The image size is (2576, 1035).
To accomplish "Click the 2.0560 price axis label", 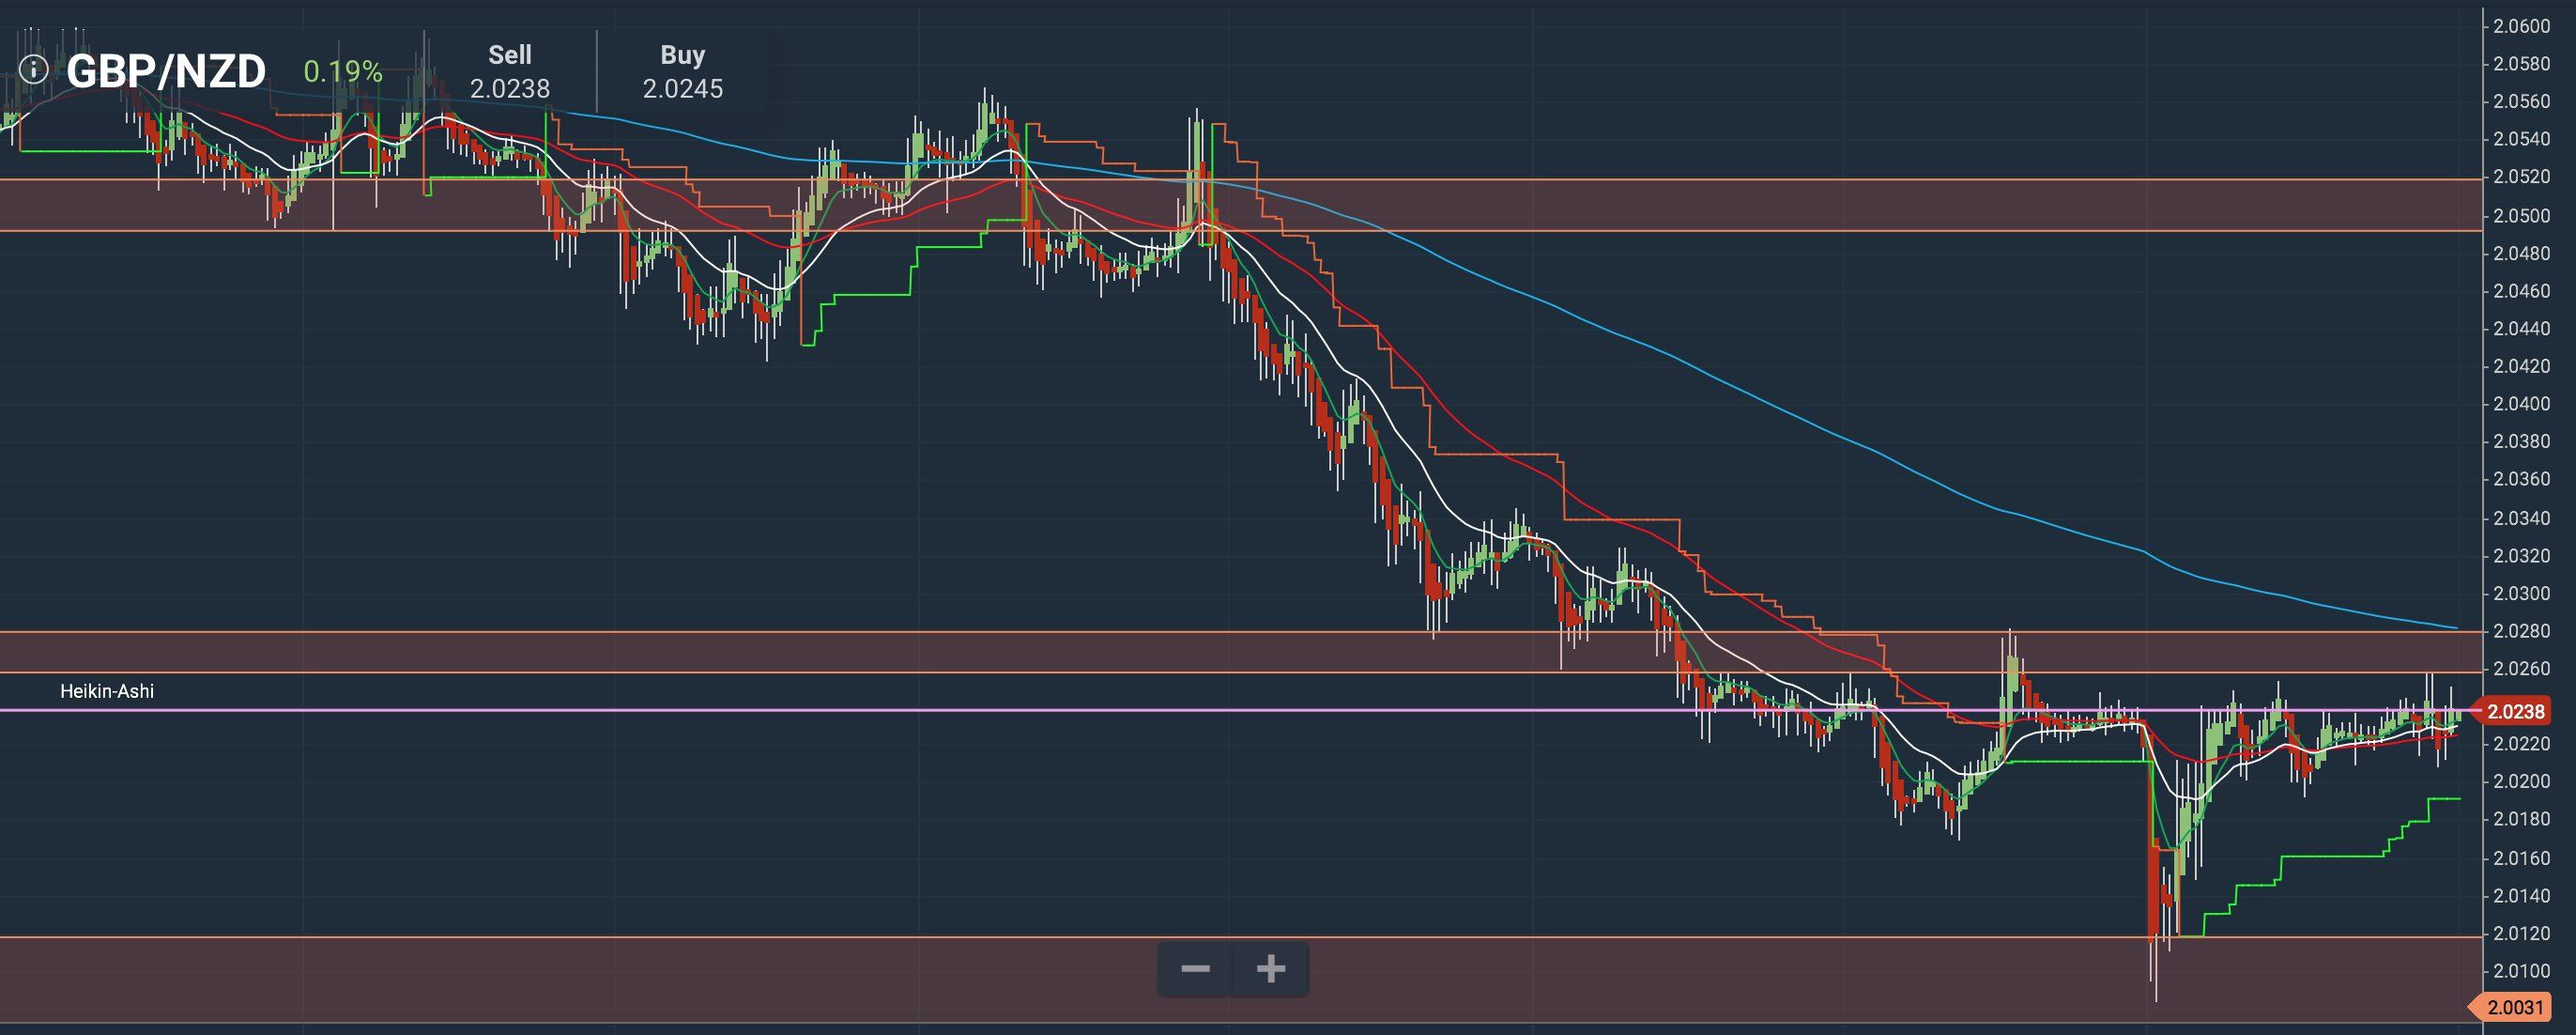I will (2521, 101).
